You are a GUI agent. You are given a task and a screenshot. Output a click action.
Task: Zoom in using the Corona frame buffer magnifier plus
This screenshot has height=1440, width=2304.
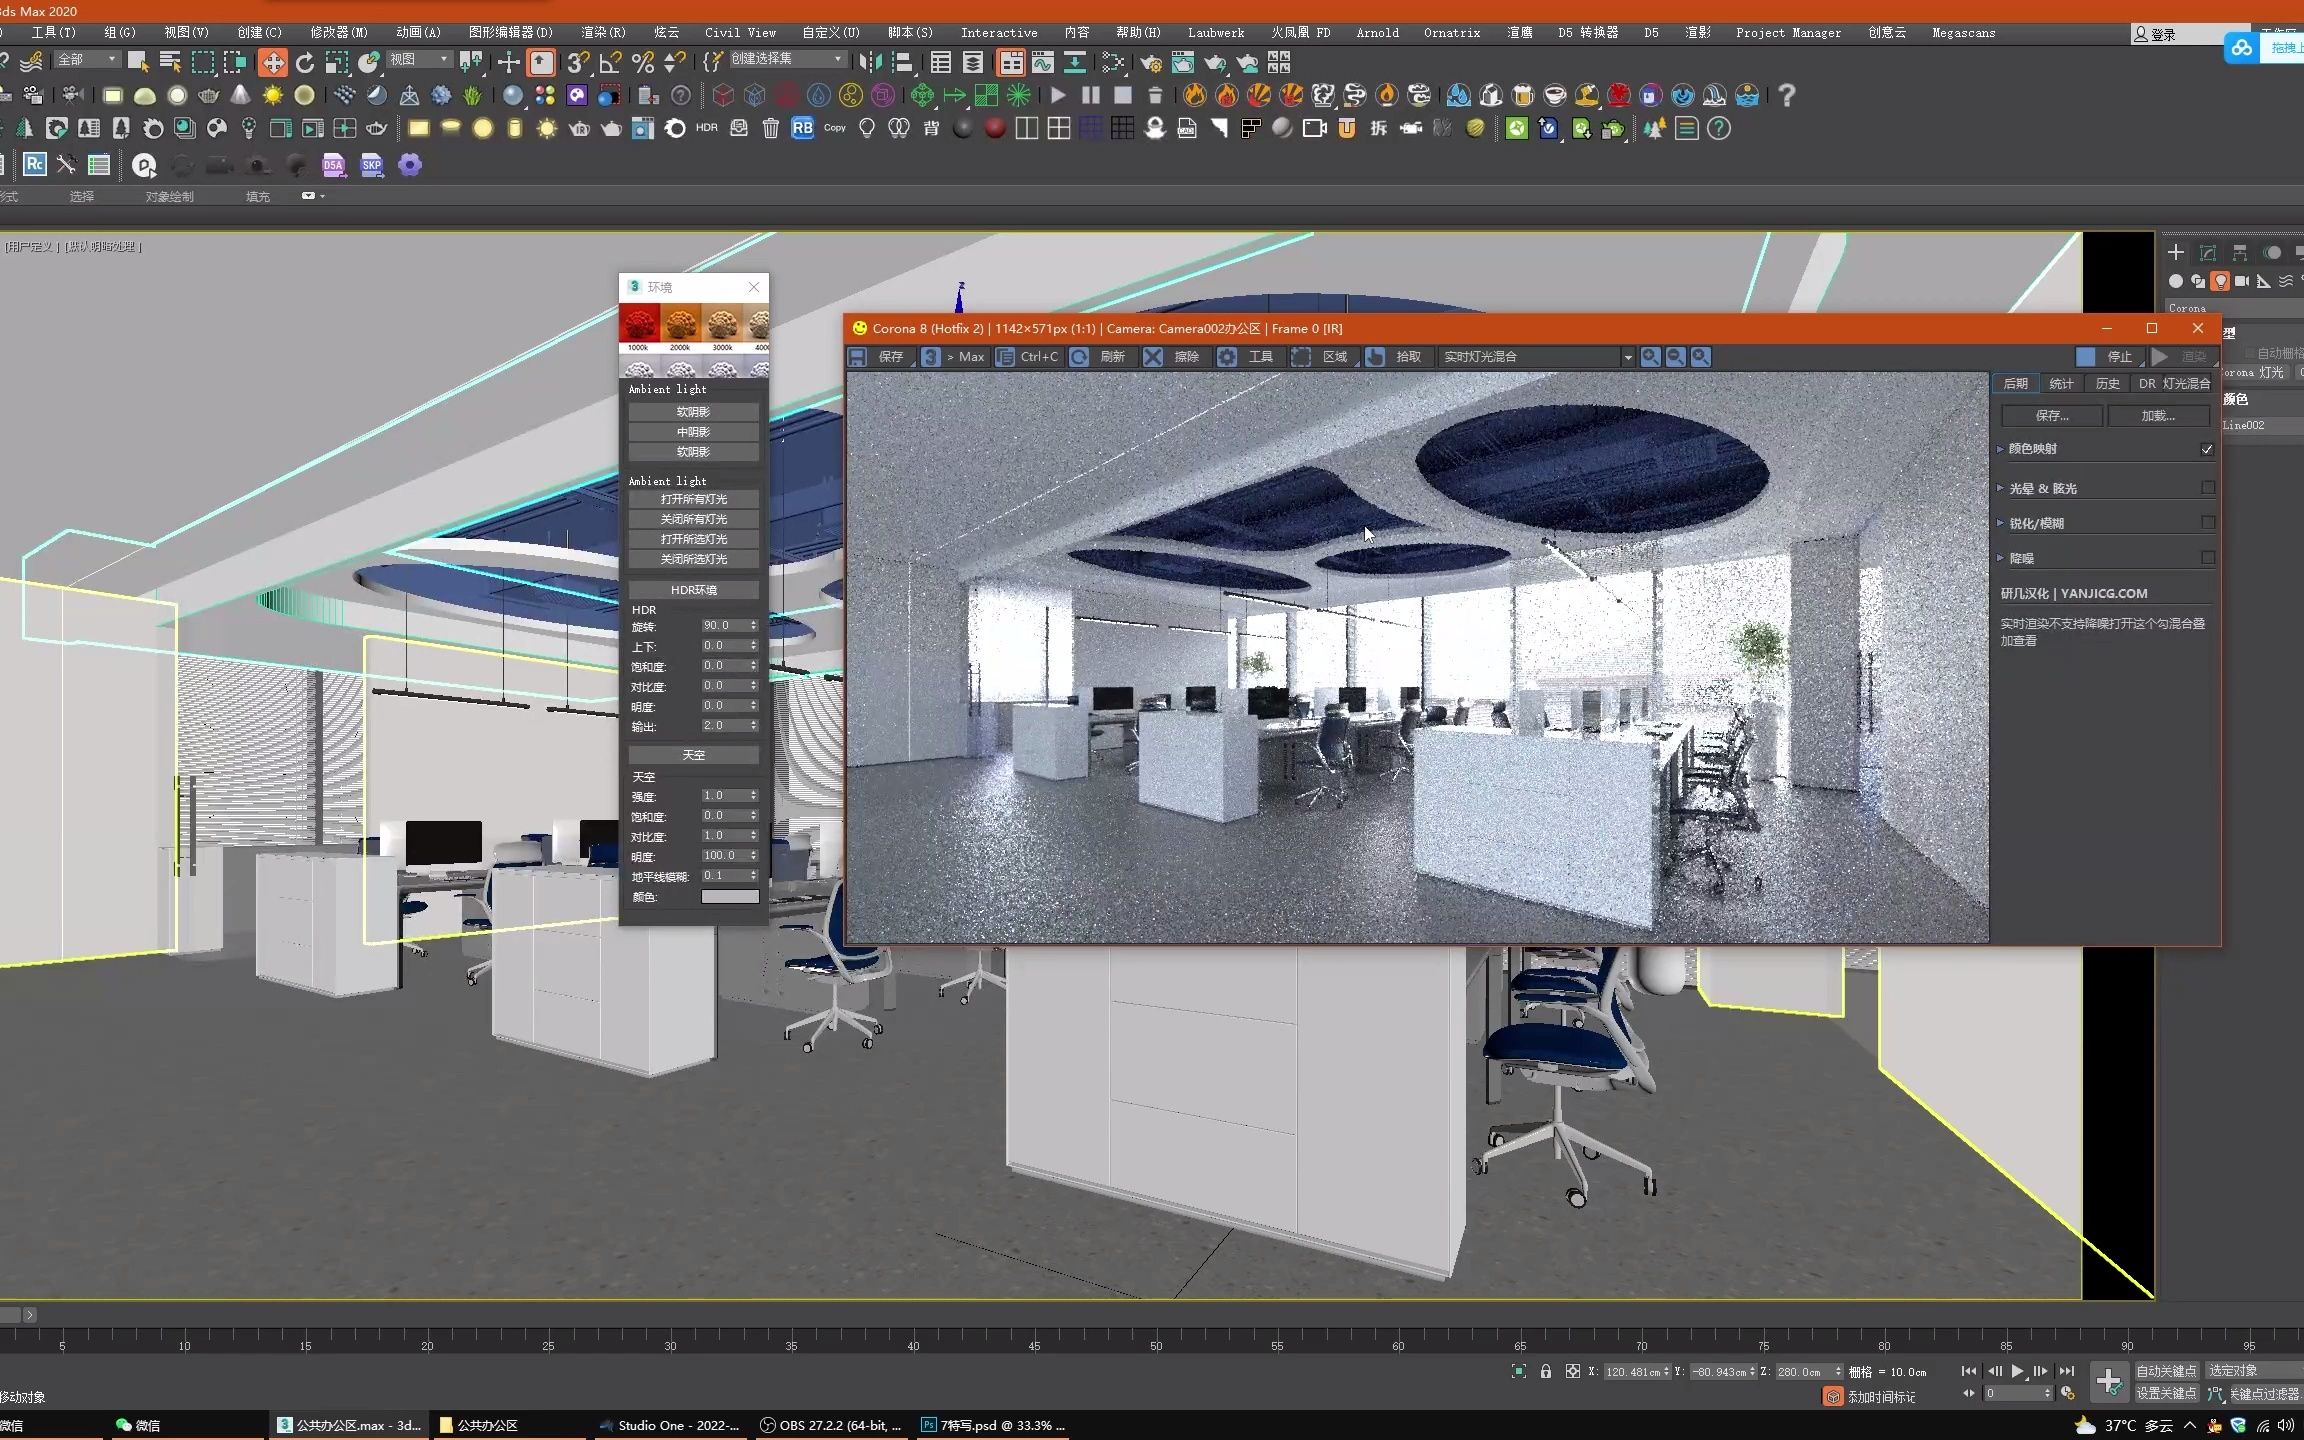coord(1650,357)
